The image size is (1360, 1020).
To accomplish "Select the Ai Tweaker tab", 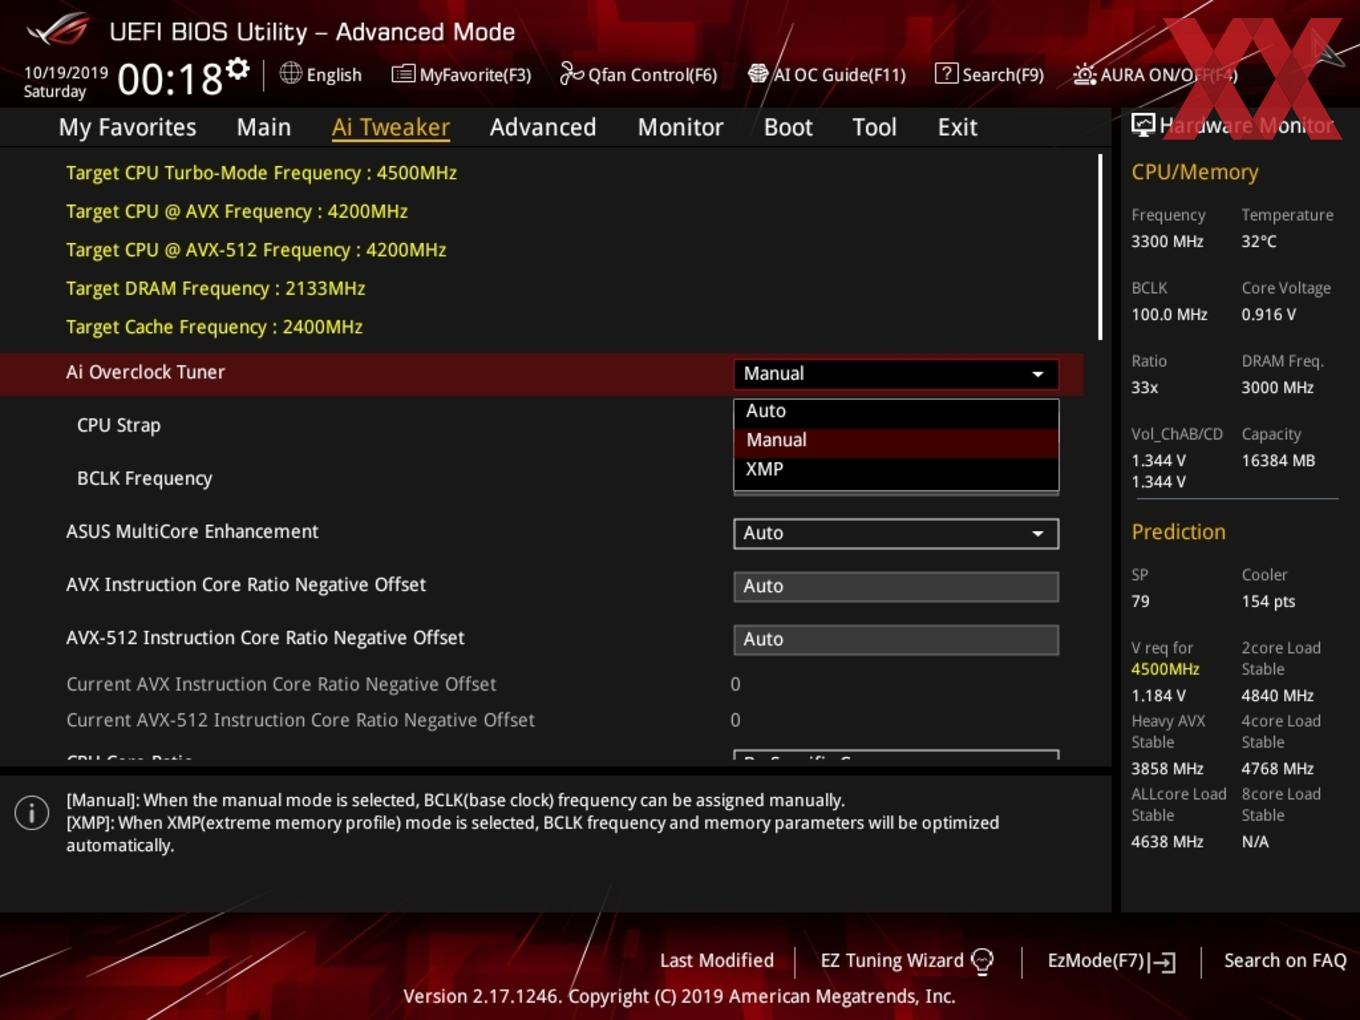I will point(391,127).
